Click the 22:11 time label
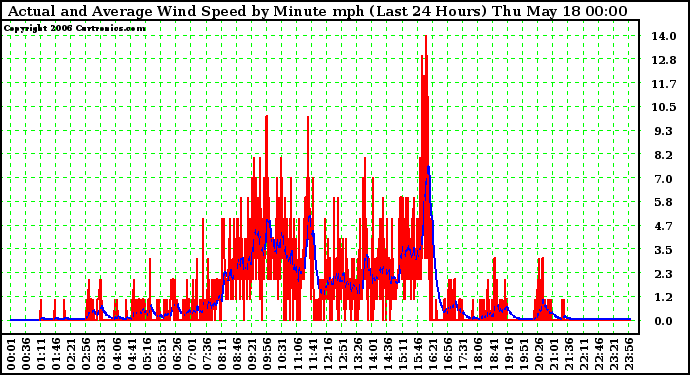The width and height of the screenshot is (690, 375). tap(584, 354)
